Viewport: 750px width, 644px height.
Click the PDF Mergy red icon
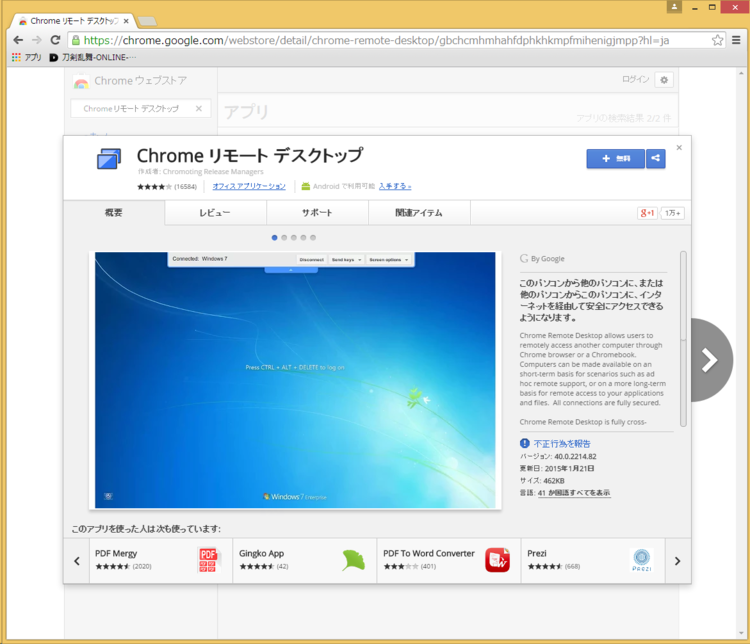209,560
